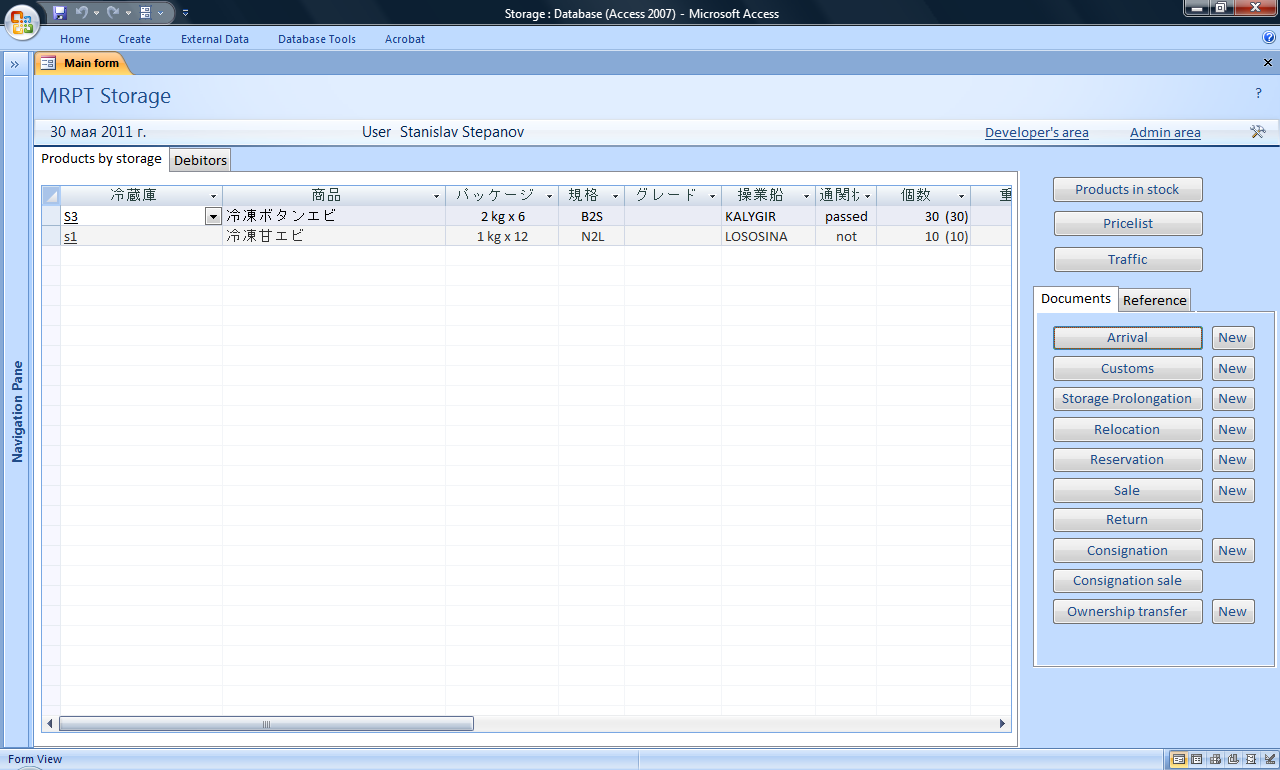Image resolution: width=1280 pixels, height=770 pixels.
Task: Switch to PivotChart View in status bar
Action: pos(1233,760)
